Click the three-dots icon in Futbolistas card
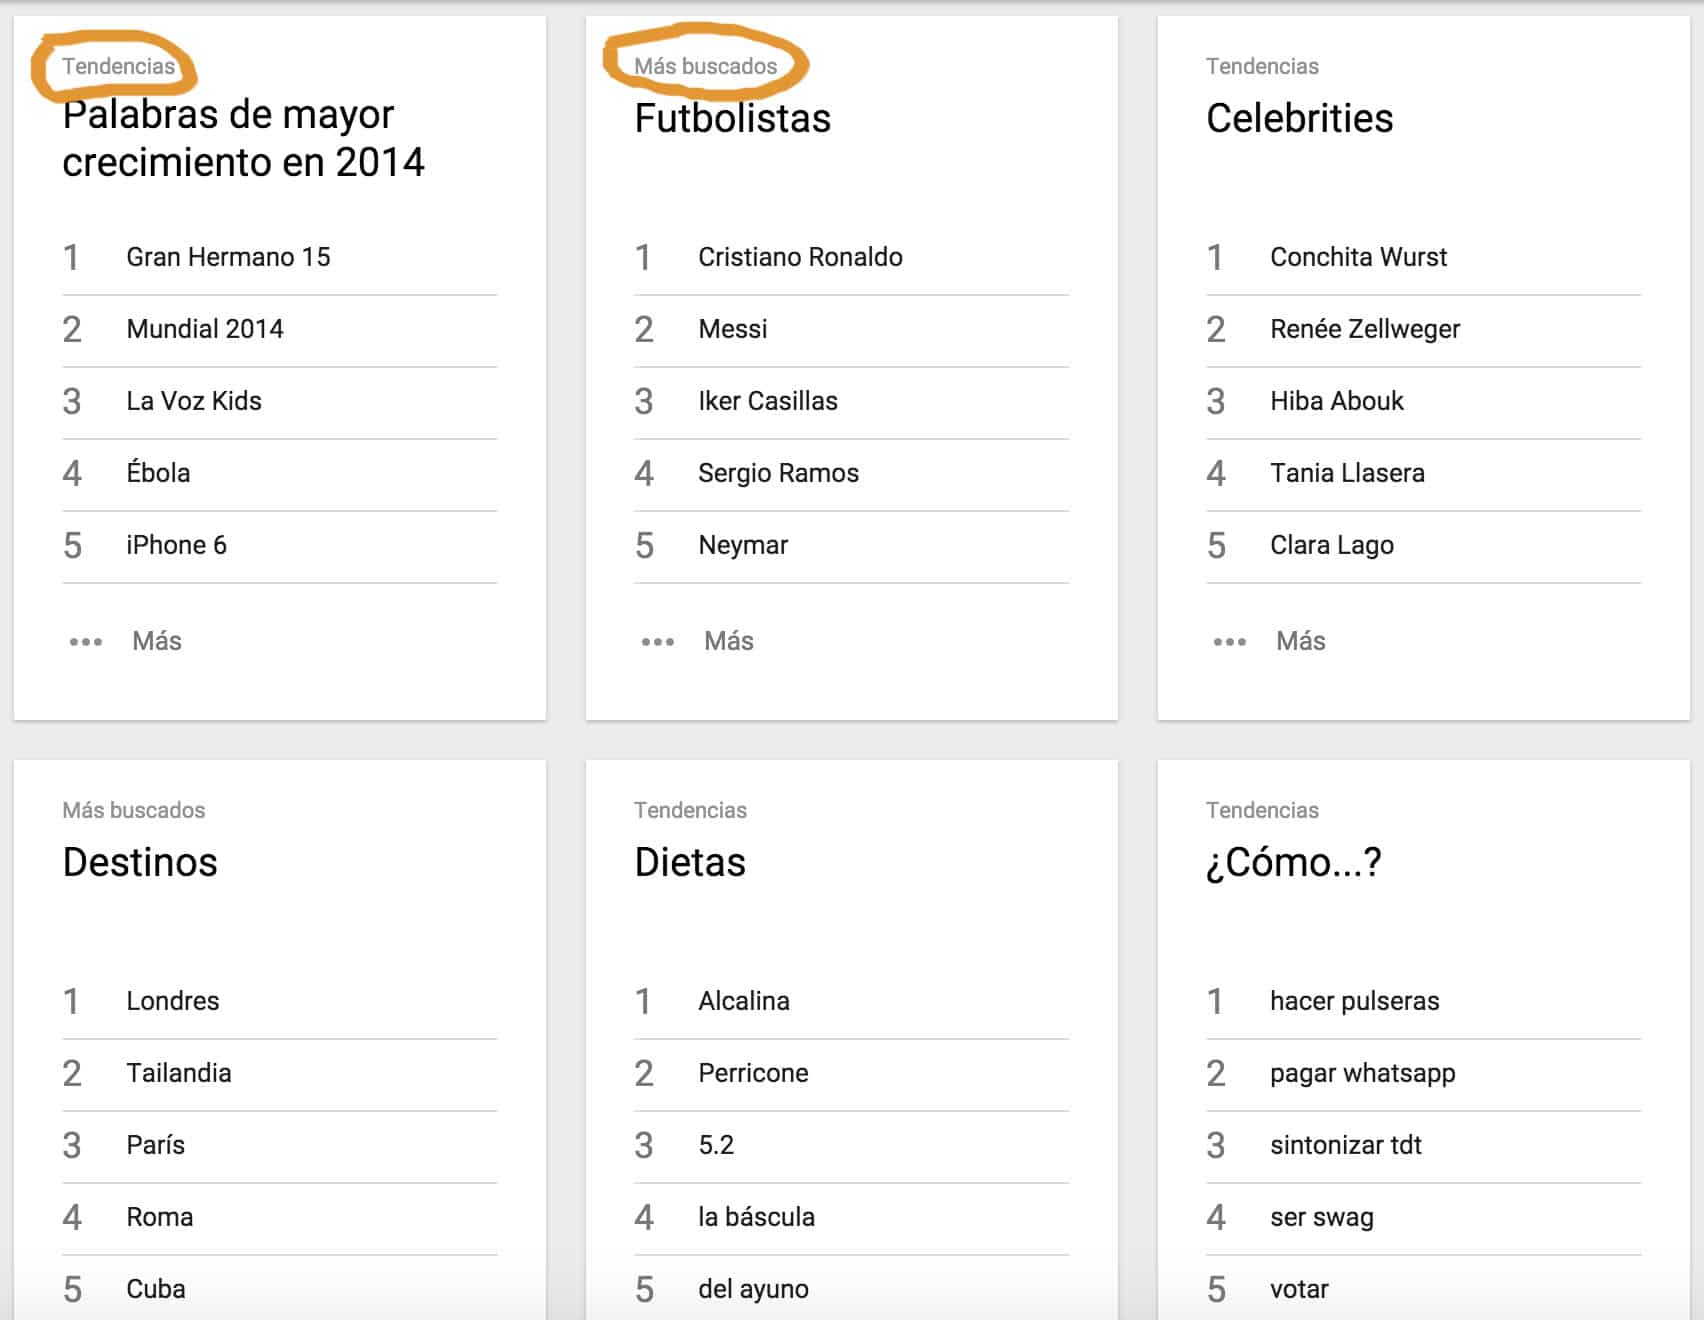This screenshot has height=1320, width=1704. (x=658, y=642)
